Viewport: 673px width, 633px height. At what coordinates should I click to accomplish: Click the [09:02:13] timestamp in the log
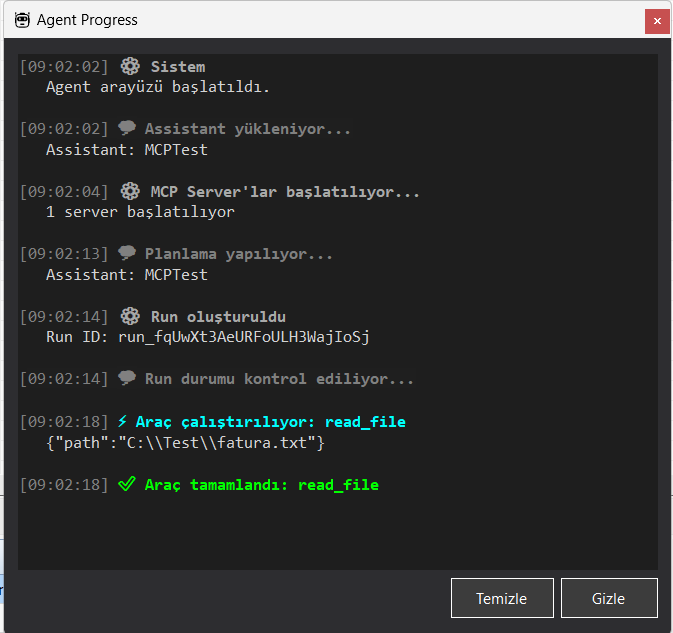64,254
